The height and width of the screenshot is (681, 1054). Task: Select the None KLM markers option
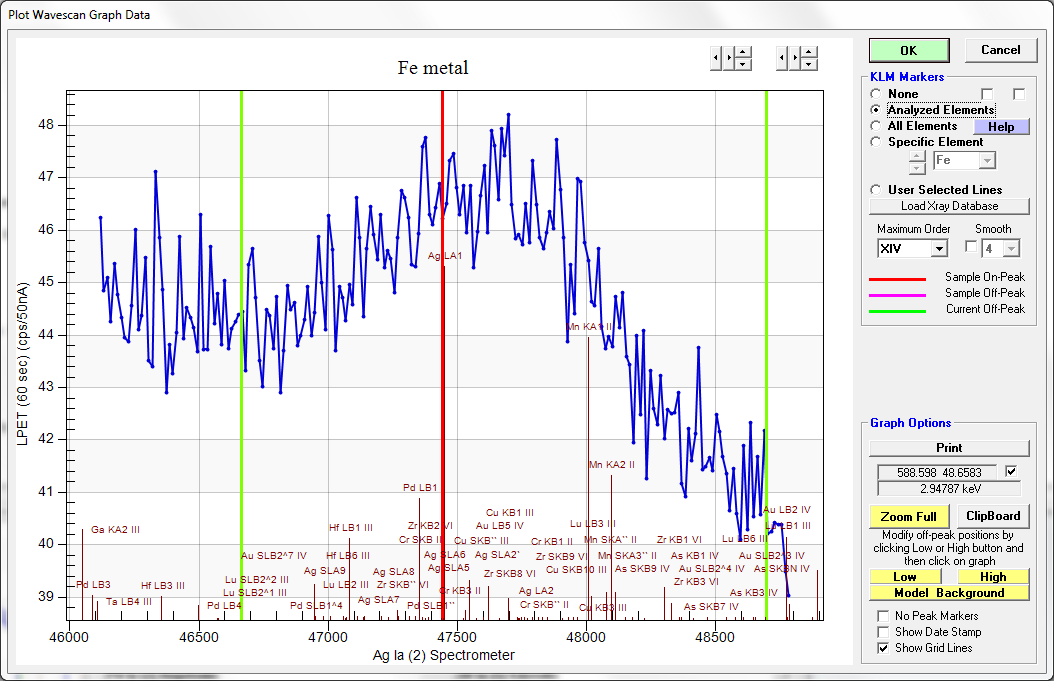tap(877, 94)
